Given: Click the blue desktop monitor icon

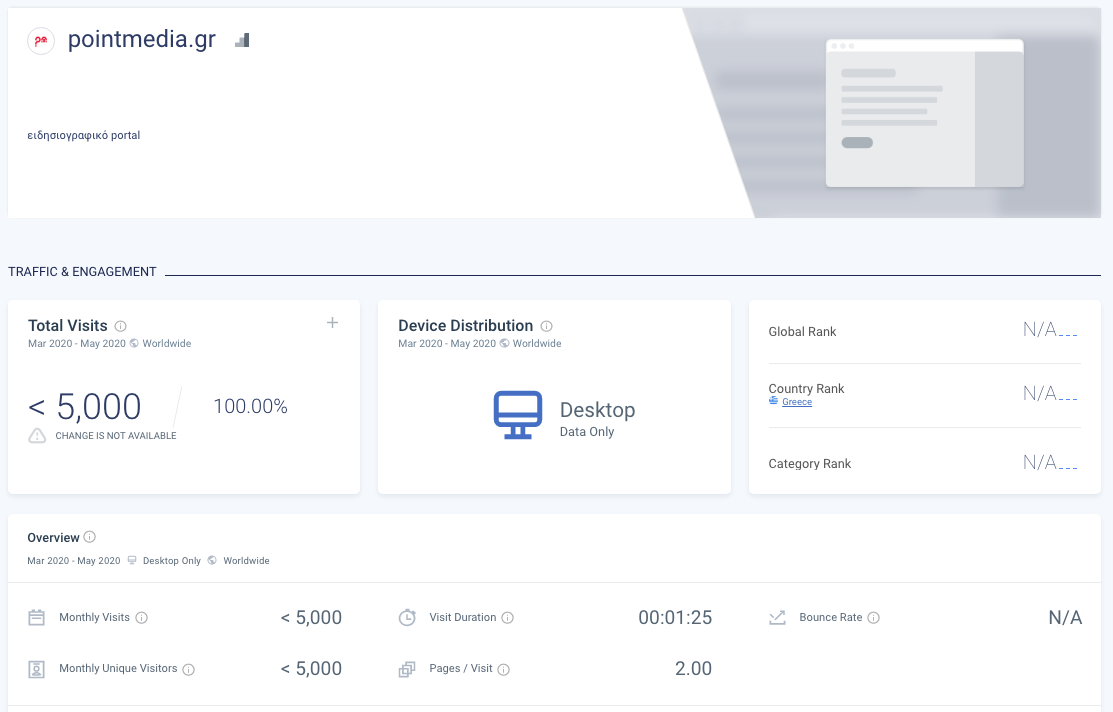Looking at the screenshot, I should [518, 415].
